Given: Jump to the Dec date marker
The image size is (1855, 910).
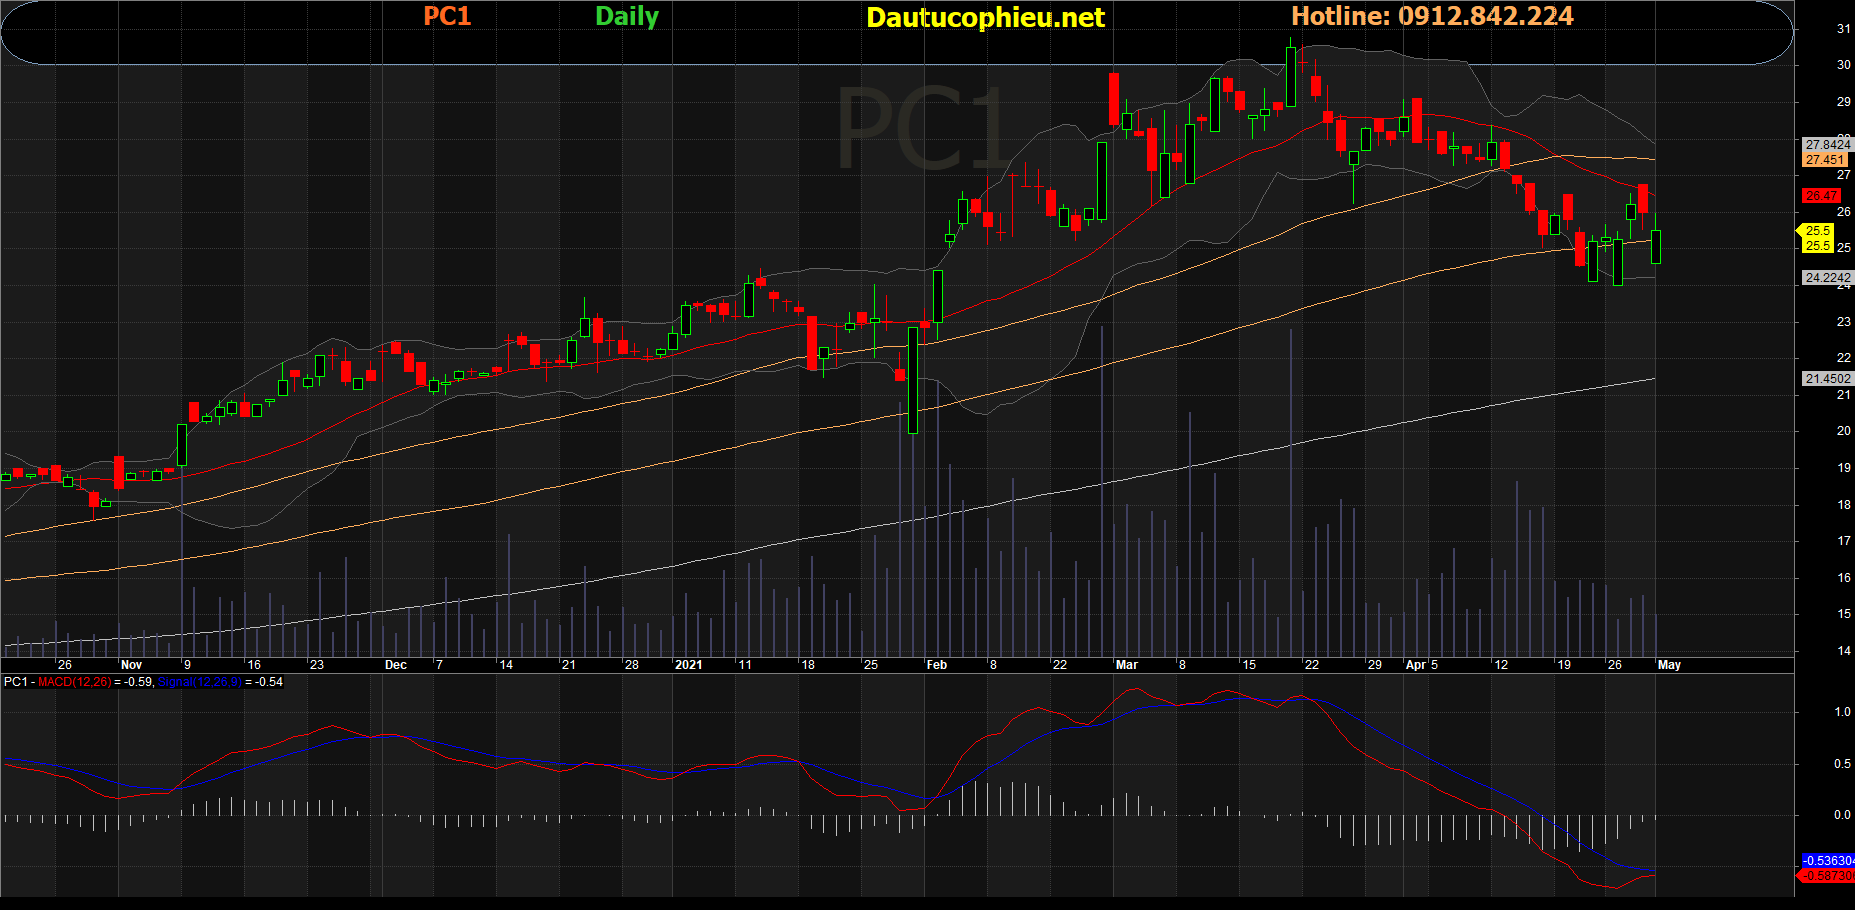Looking at the screenshot, I should coord(396,665).
